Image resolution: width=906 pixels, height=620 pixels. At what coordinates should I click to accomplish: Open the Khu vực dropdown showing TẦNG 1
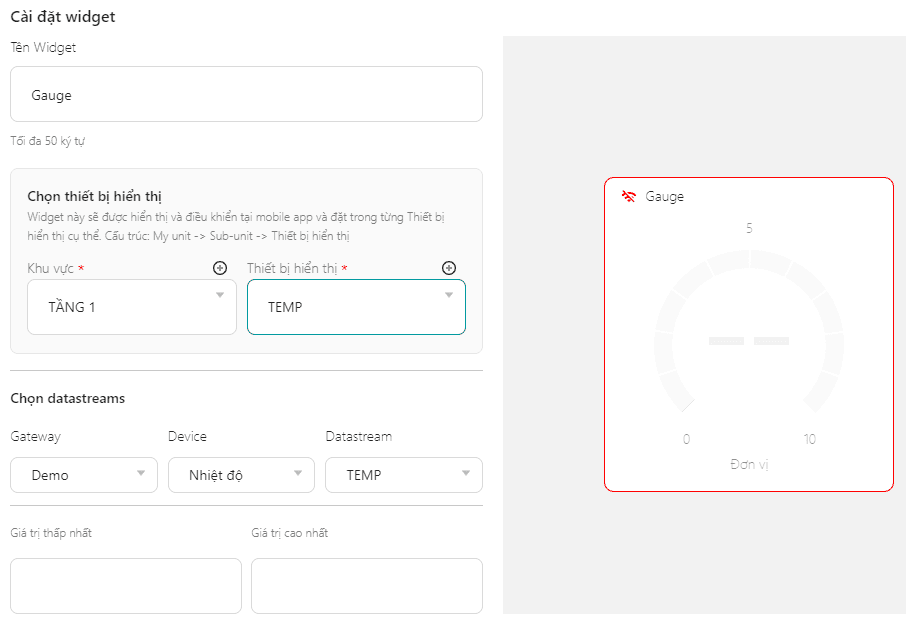(x=132, y=307)
